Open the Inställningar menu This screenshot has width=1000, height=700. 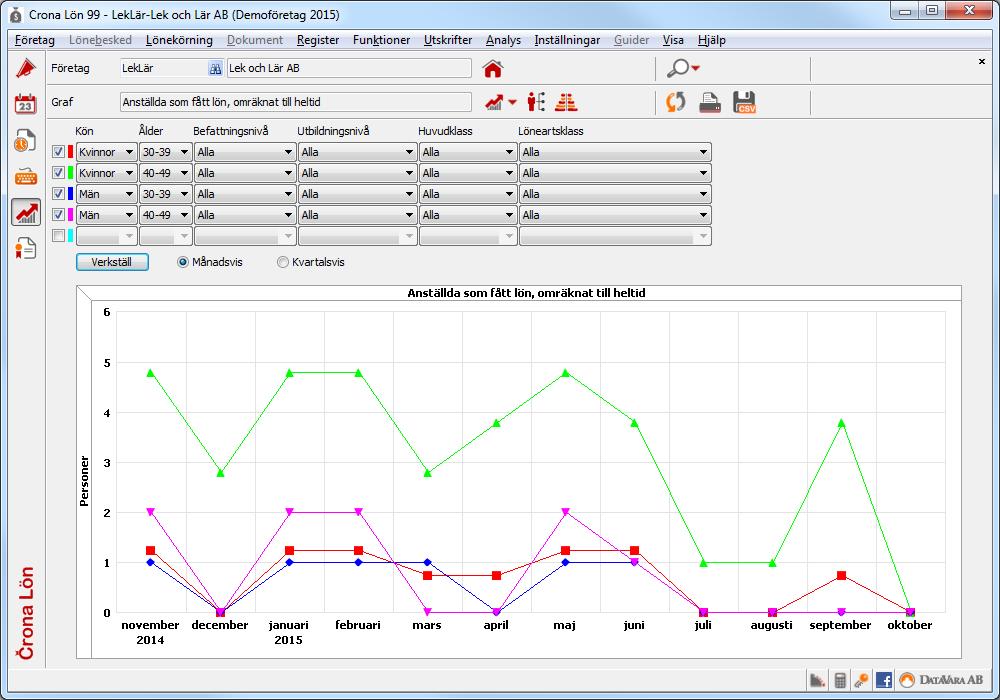pos(567,40)
